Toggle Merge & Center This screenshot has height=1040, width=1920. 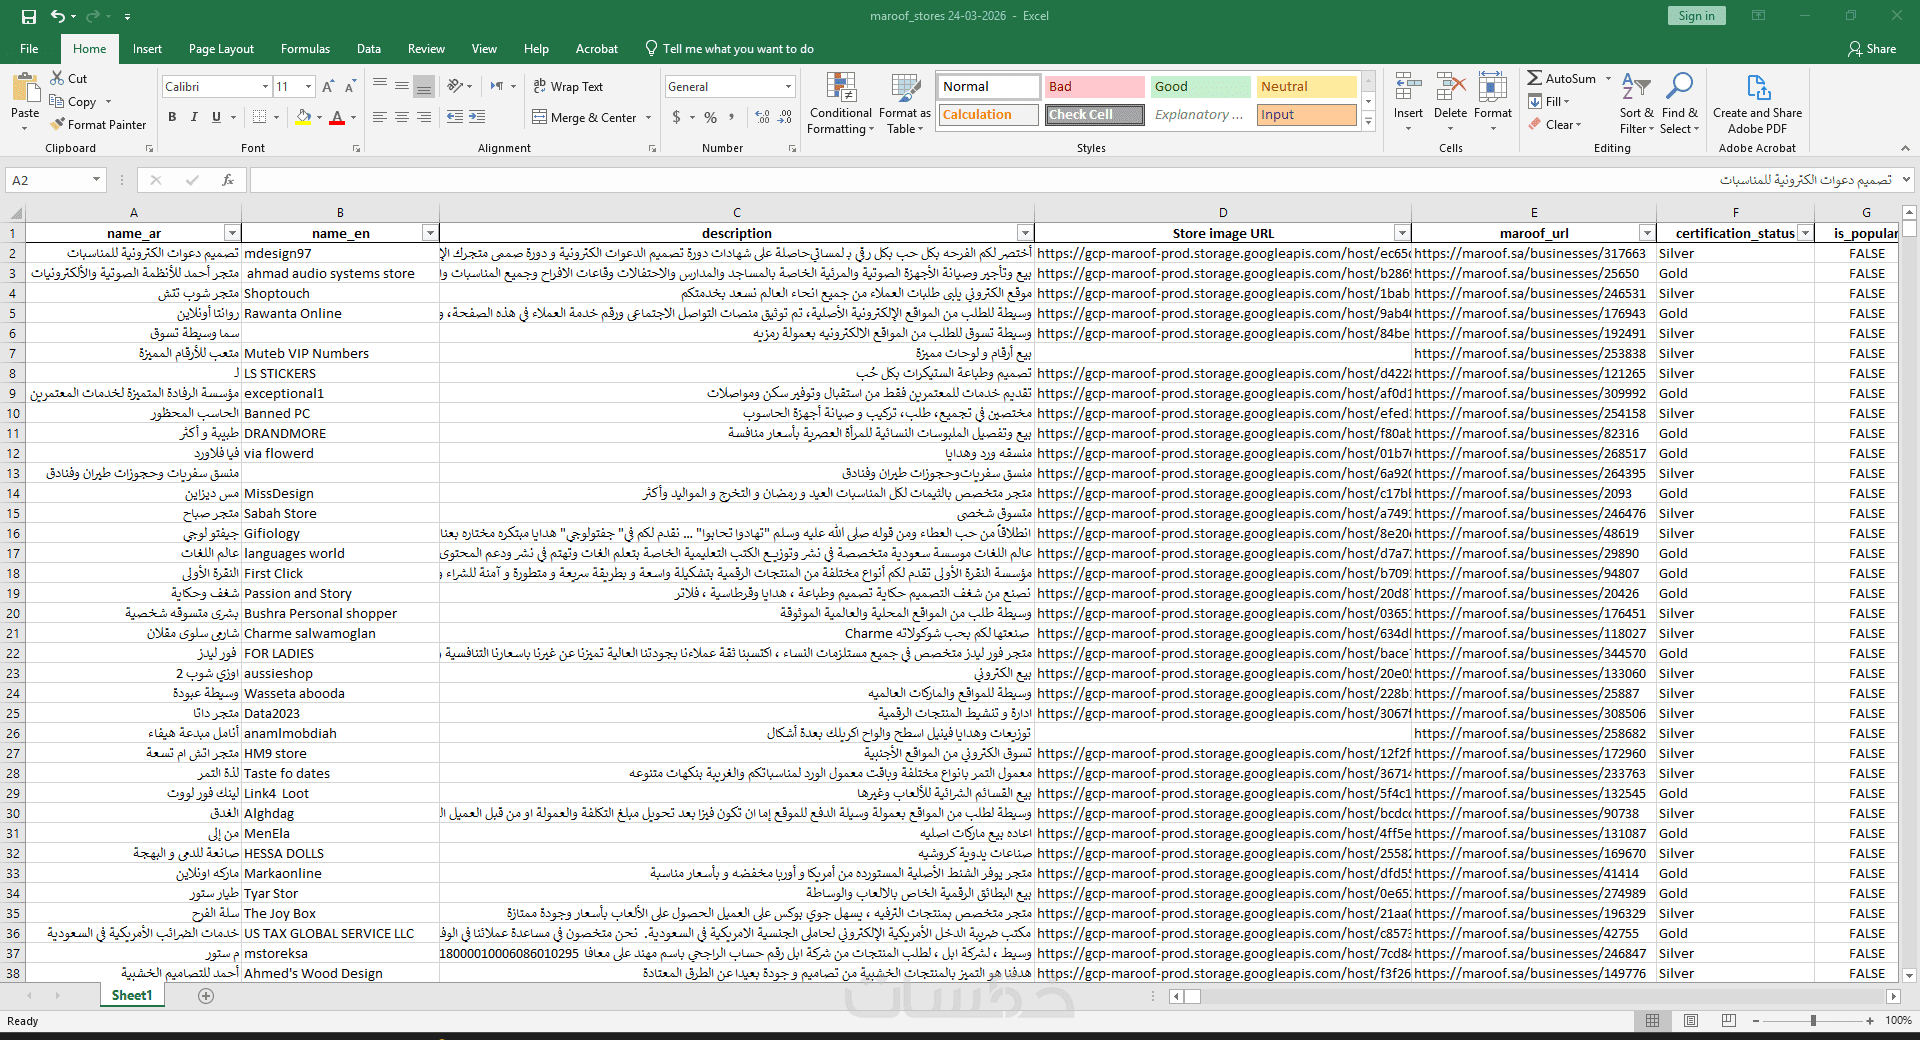(x=585, y=117)
